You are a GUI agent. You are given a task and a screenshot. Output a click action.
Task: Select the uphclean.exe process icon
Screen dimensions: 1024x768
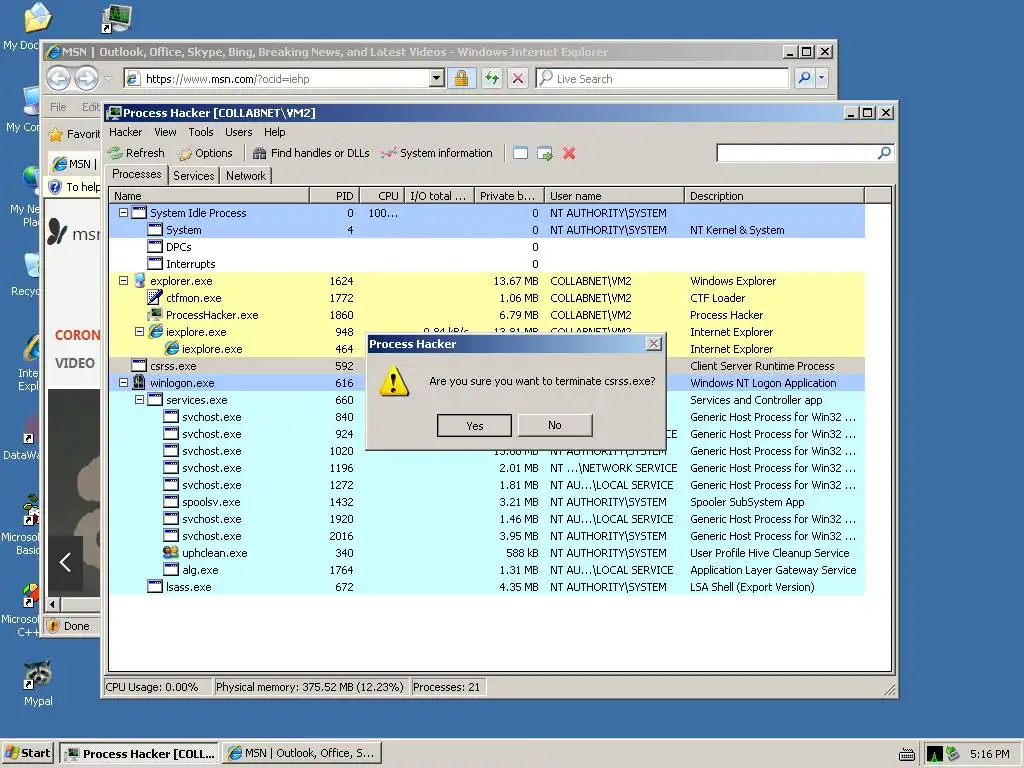170,552
